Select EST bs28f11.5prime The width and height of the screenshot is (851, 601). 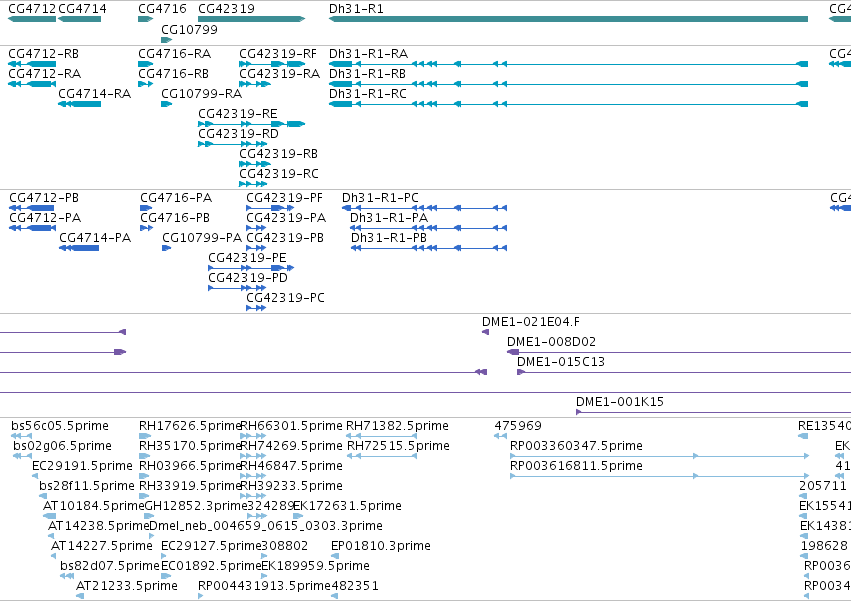(87, 485)
